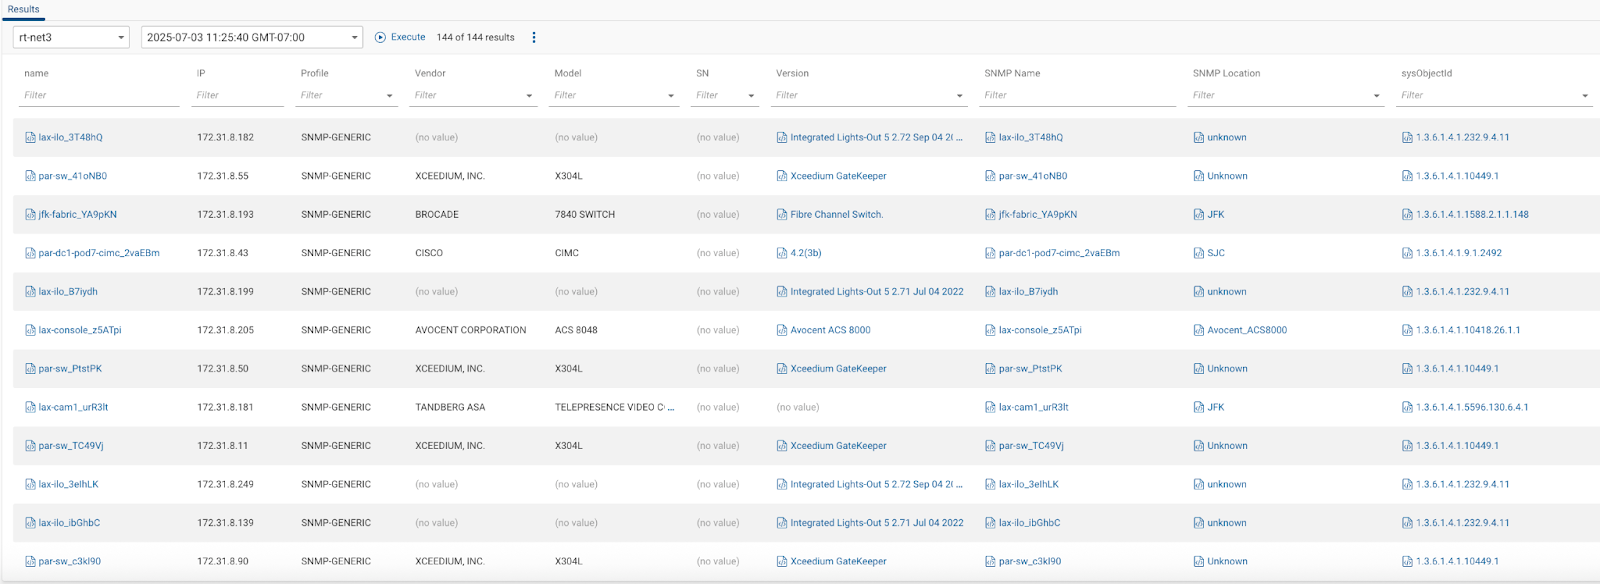
Task: Switch to the Results tab
Action: point(24,9)
